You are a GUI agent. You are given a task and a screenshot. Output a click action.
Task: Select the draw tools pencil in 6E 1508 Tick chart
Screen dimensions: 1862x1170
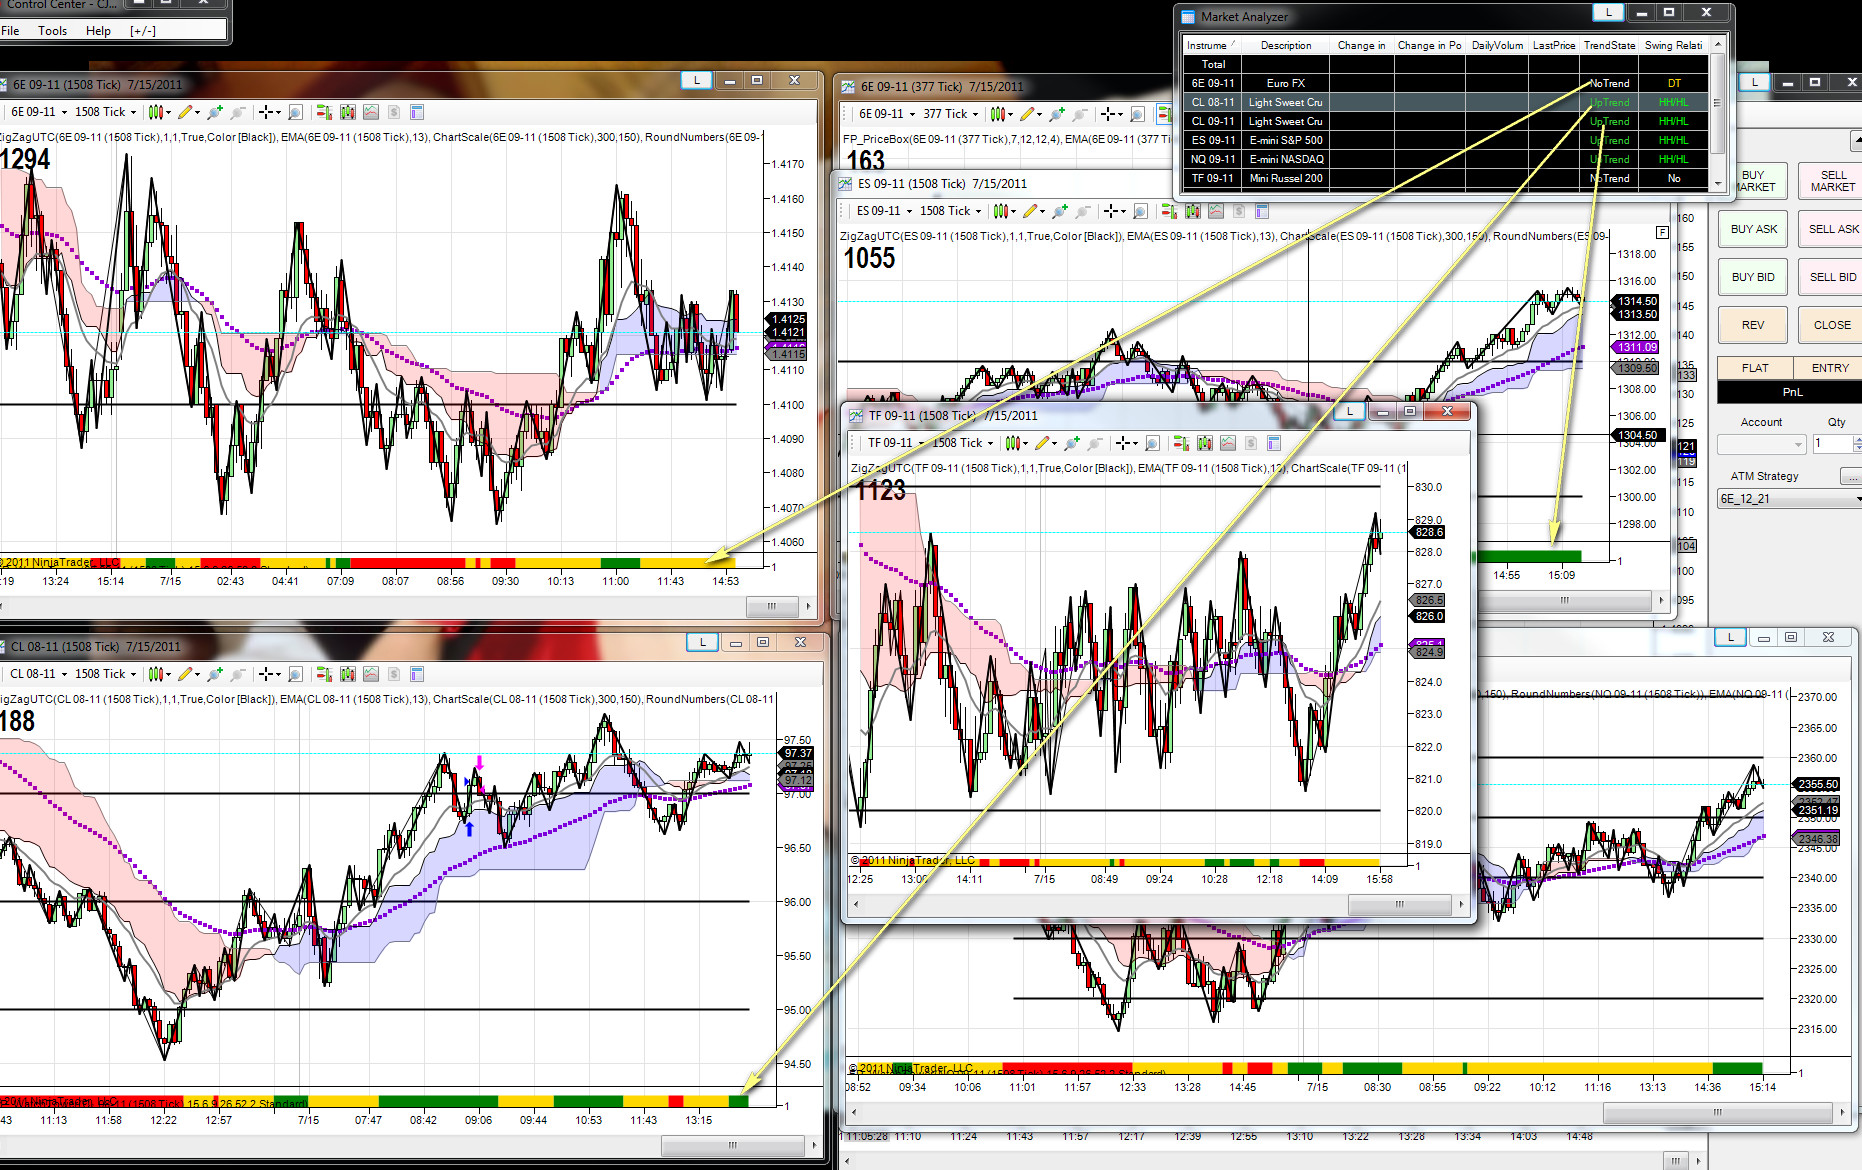(187, 112)
